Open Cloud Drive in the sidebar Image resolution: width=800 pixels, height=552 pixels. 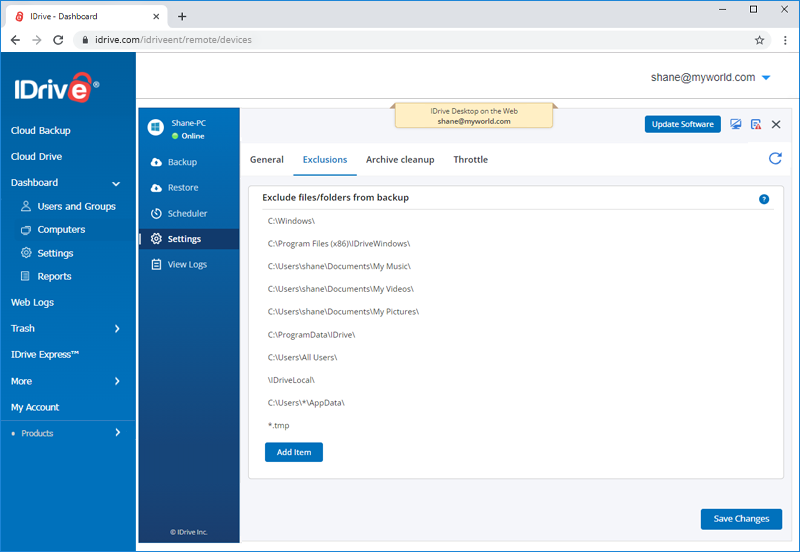[x=37, y=157]
